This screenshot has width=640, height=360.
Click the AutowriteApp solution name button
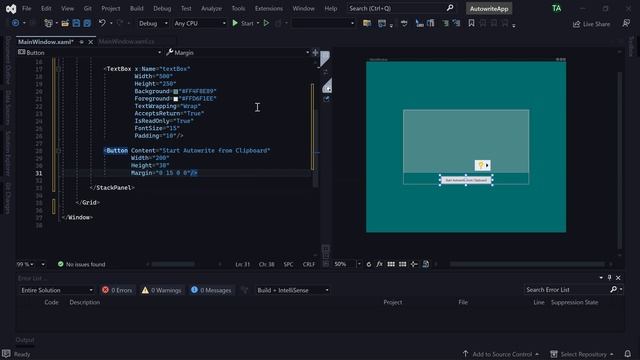pos(489,9)
